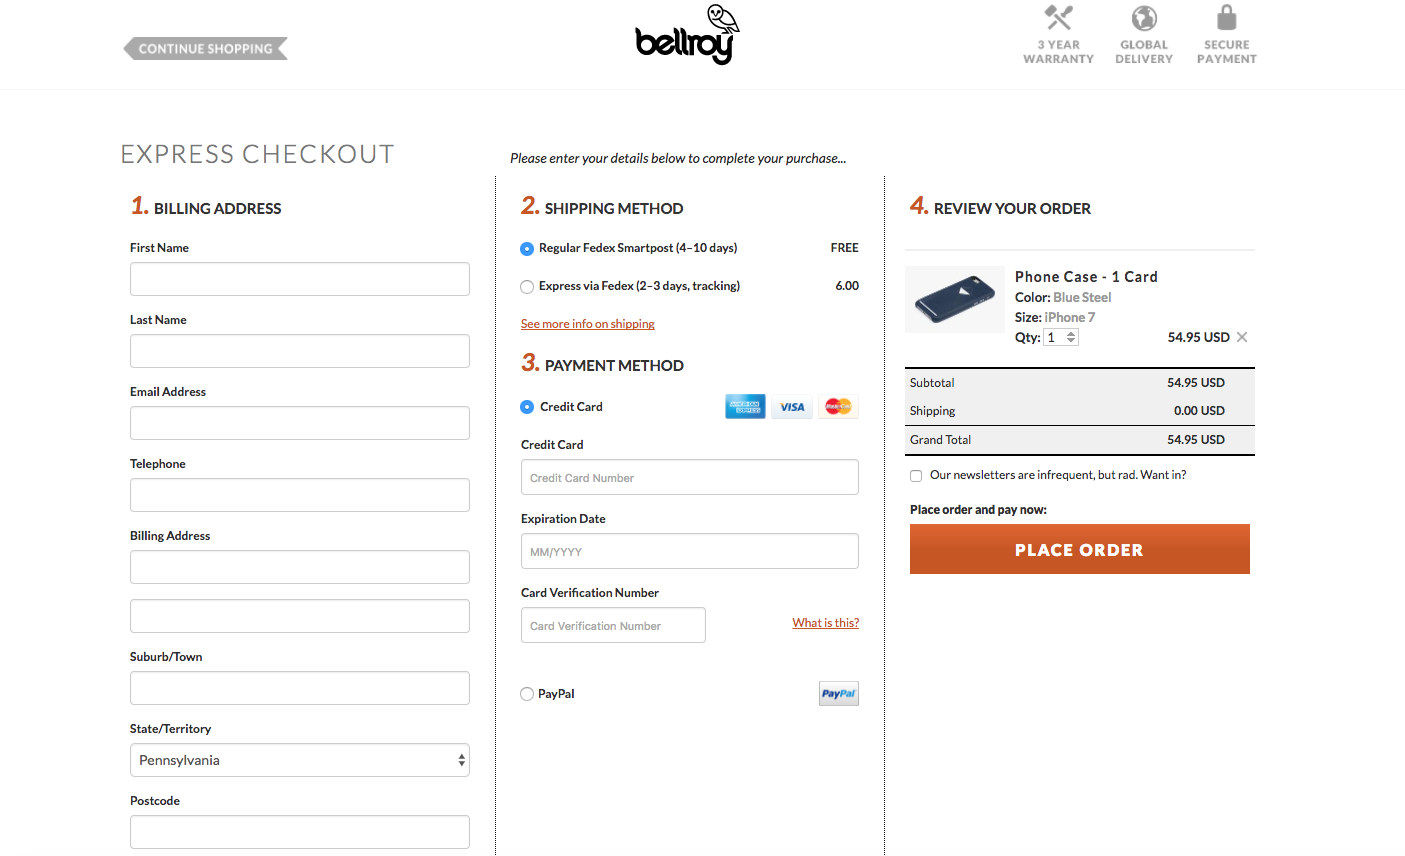
Task: Click the Secure Payment padlock icon
Action: (x=1227, y=17)
